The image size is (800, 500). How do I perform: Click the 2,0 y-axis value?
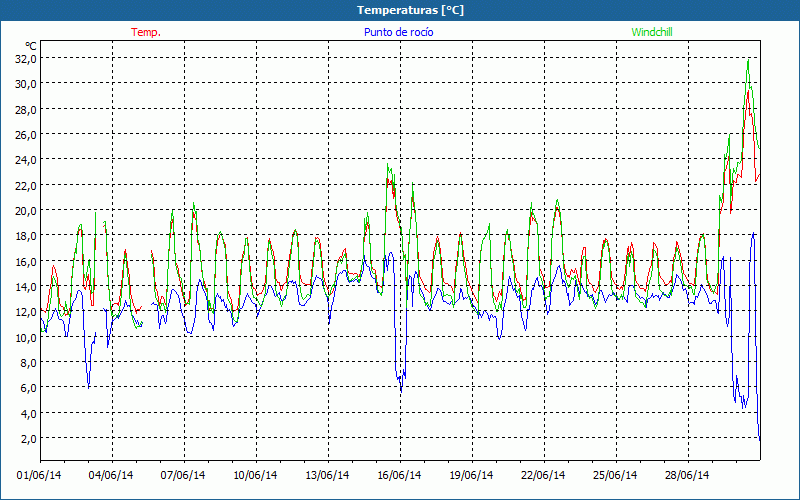pyautogui.click(x=29, y=438)
